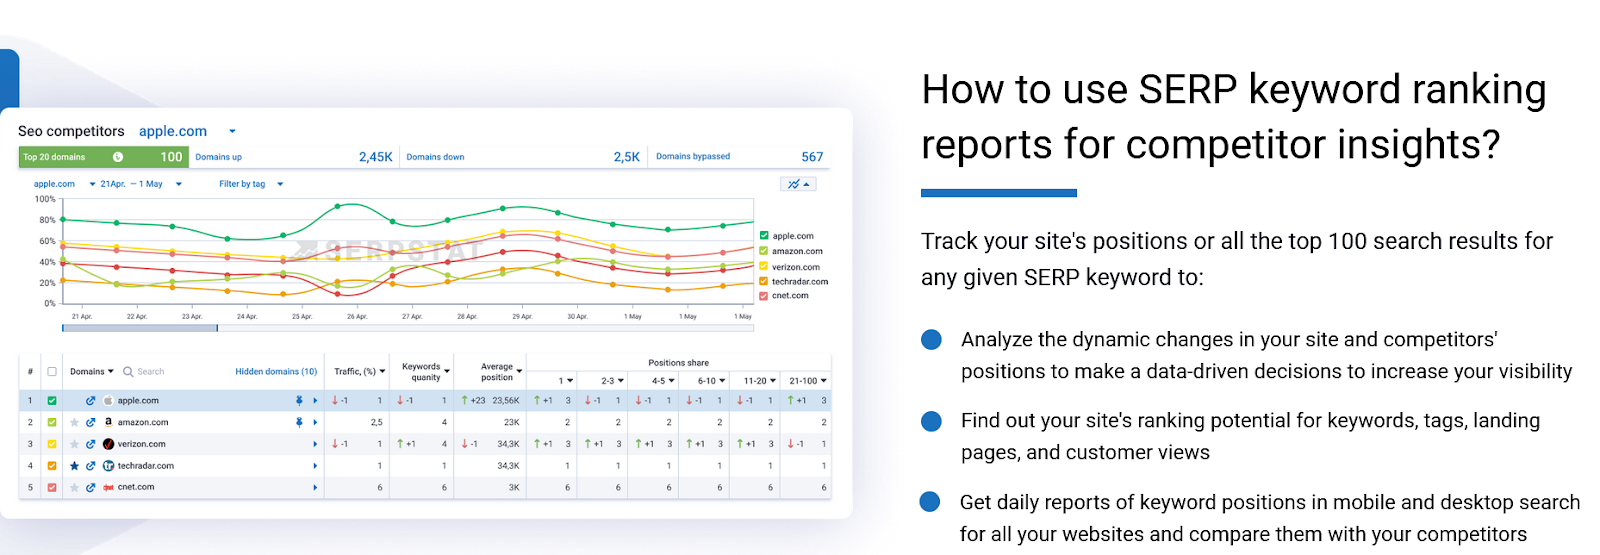Toggle apple.com checkbox in chart legend

click(764, 236)
